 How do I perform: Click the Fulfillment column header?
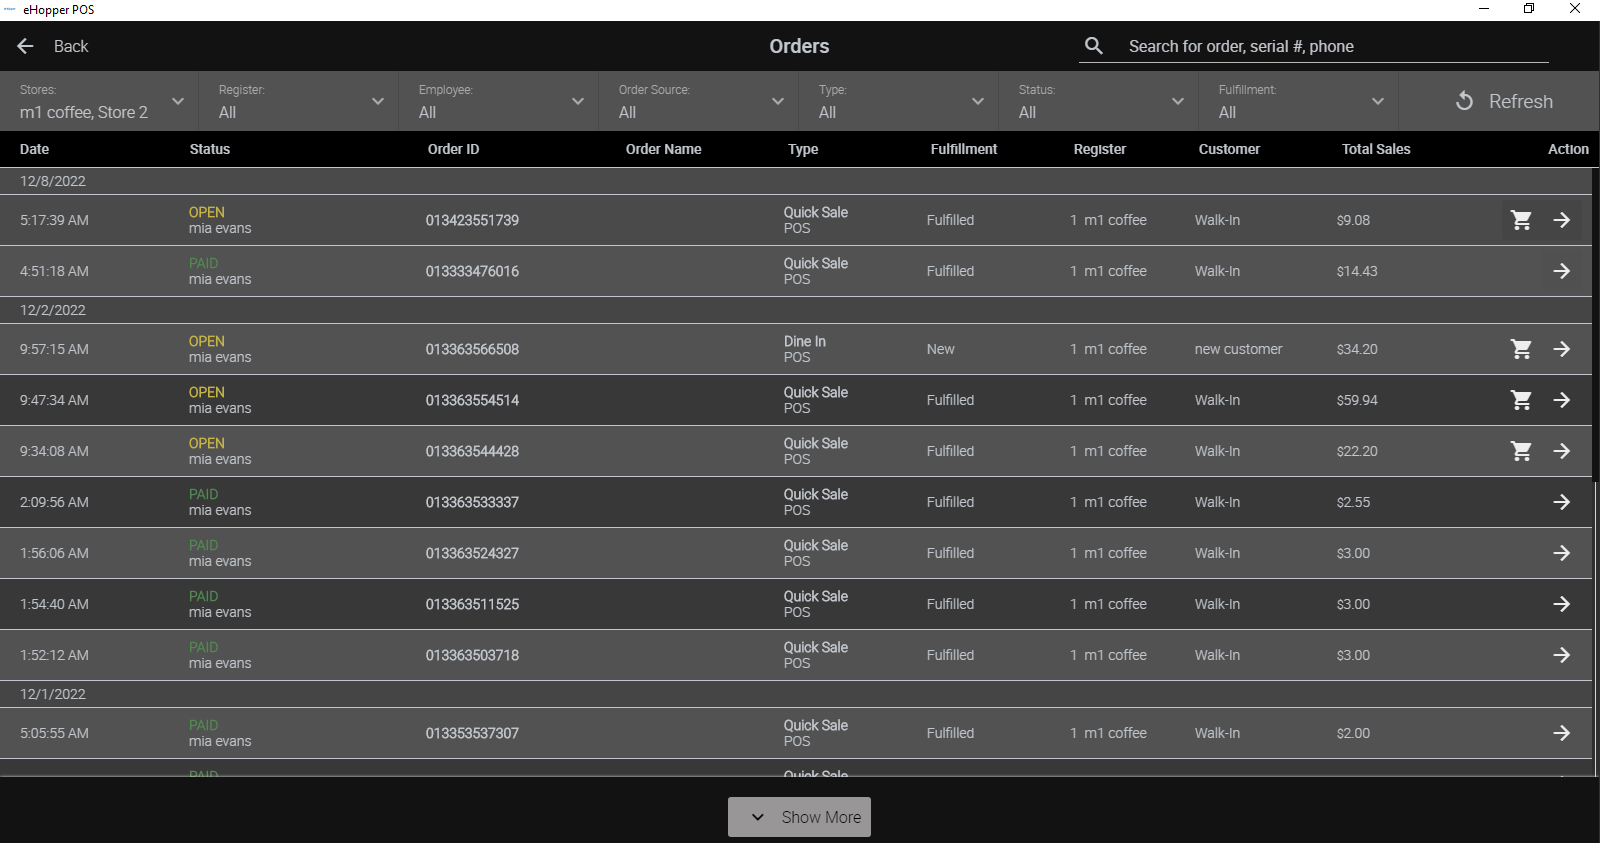[964, 149]
